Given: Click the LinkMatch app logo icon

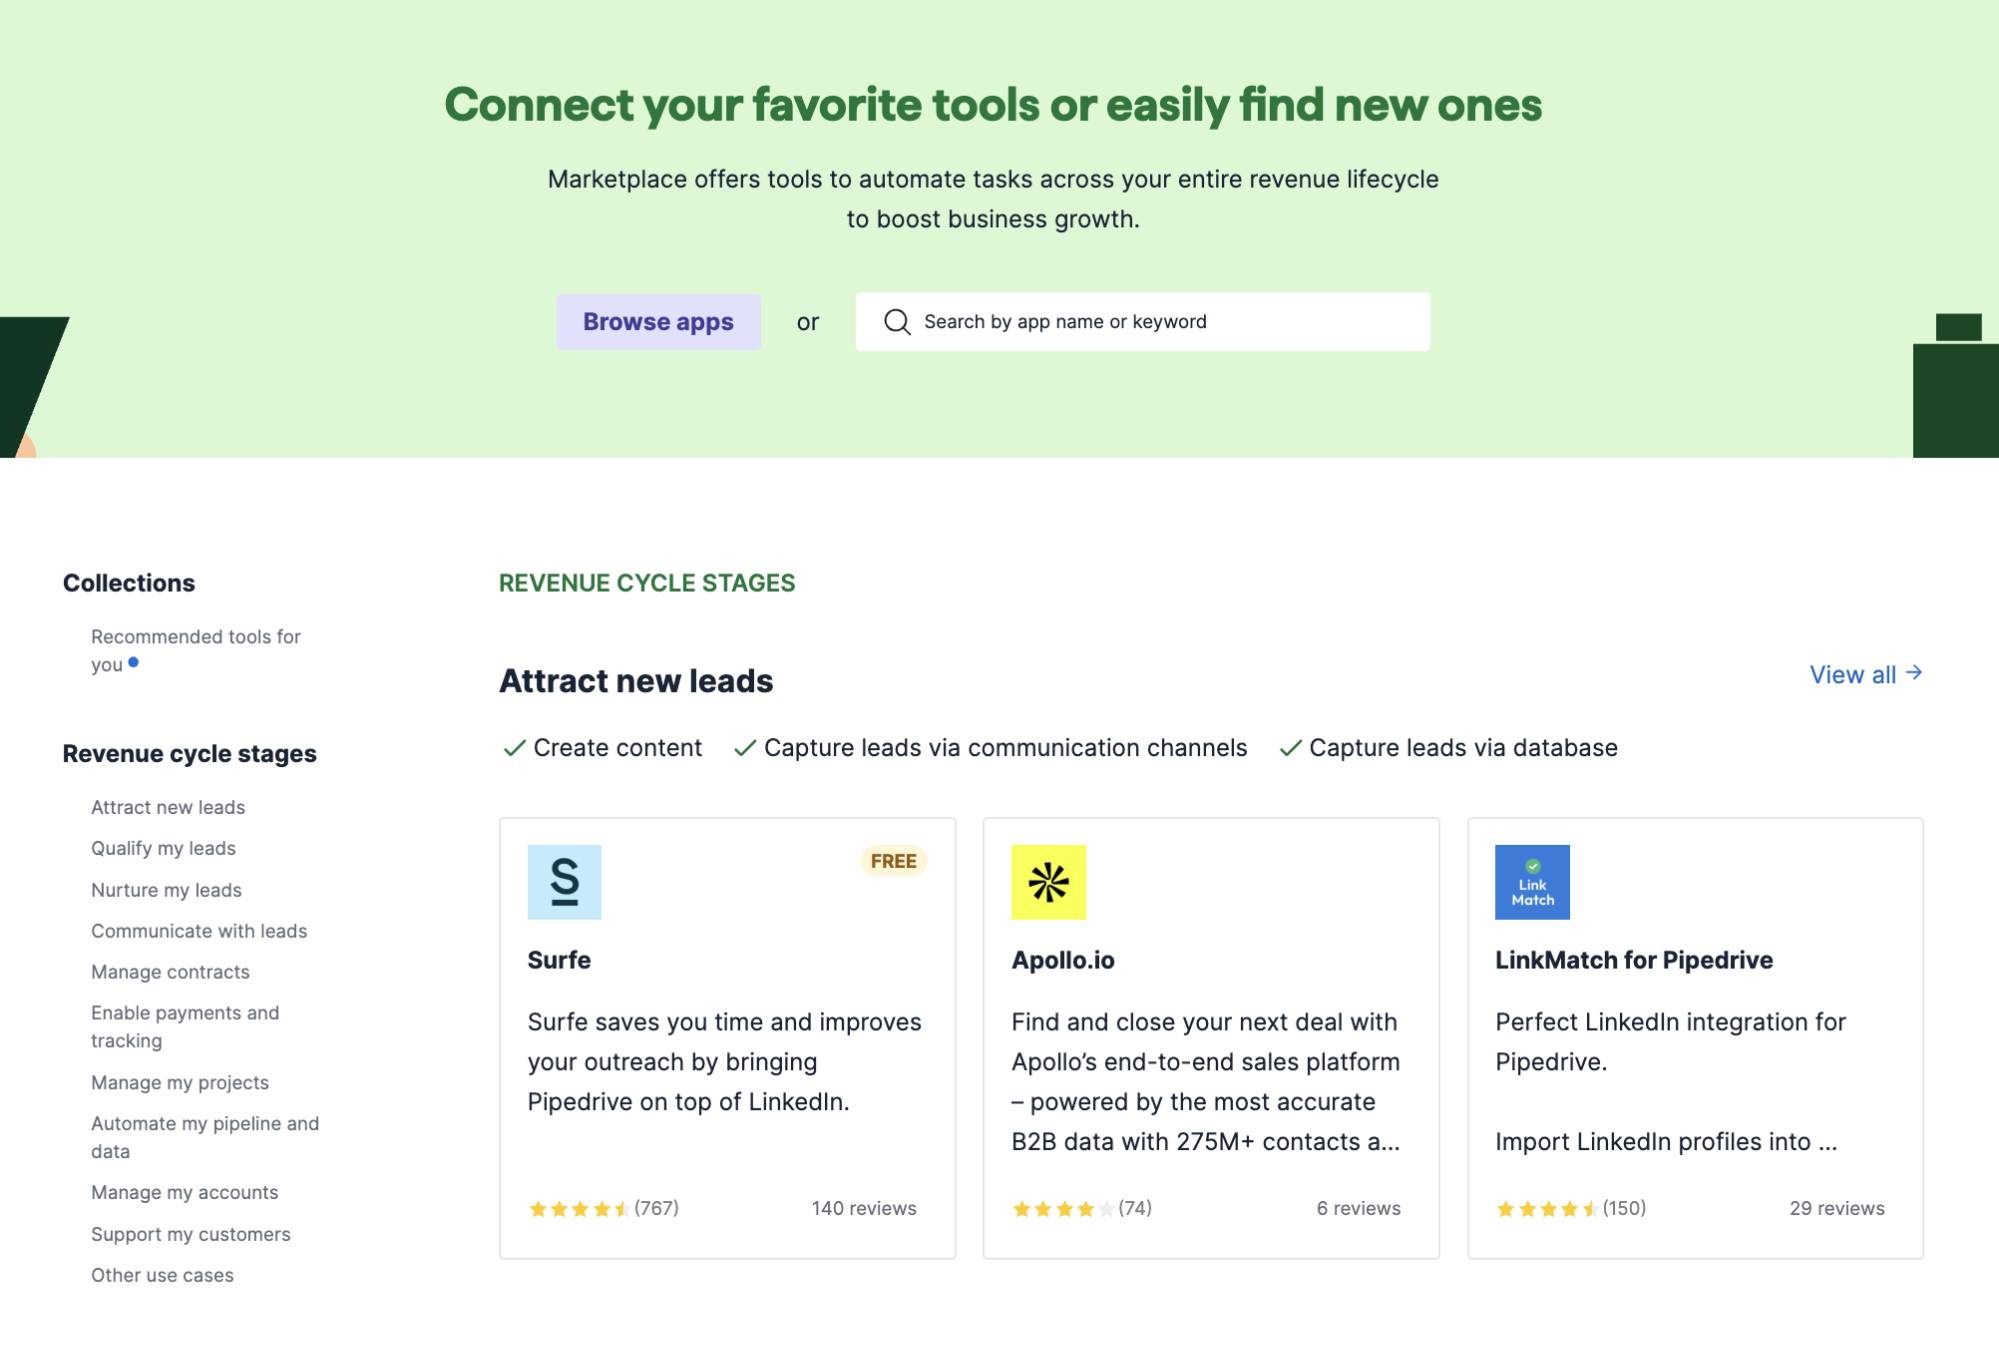Looking at the screenshot, I should (1532, 882).
